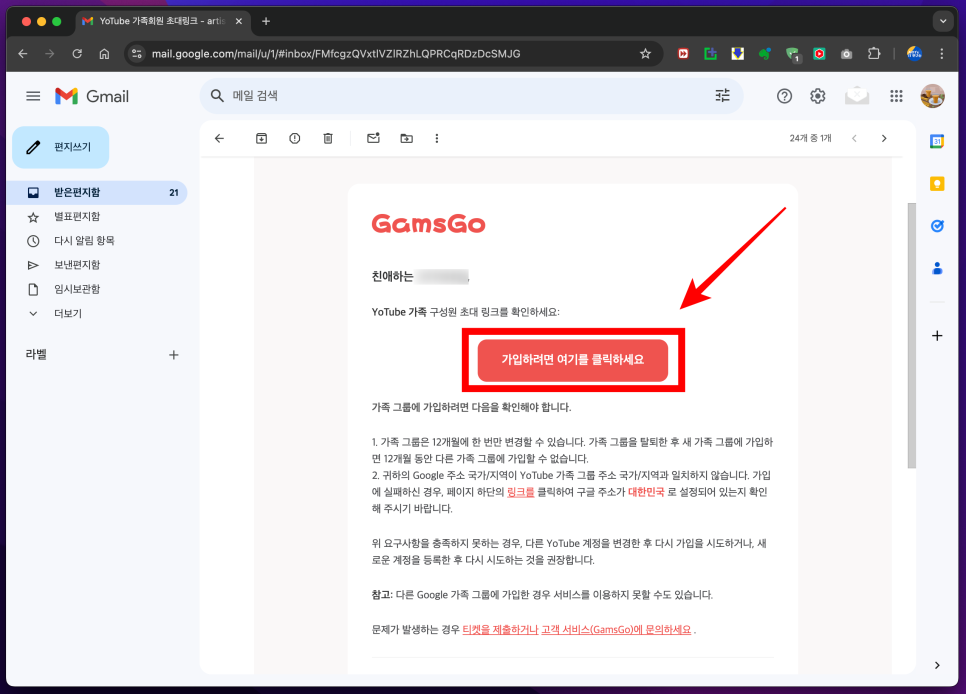Create new label plus button
The image size is (966, 694).
point(174,354)
